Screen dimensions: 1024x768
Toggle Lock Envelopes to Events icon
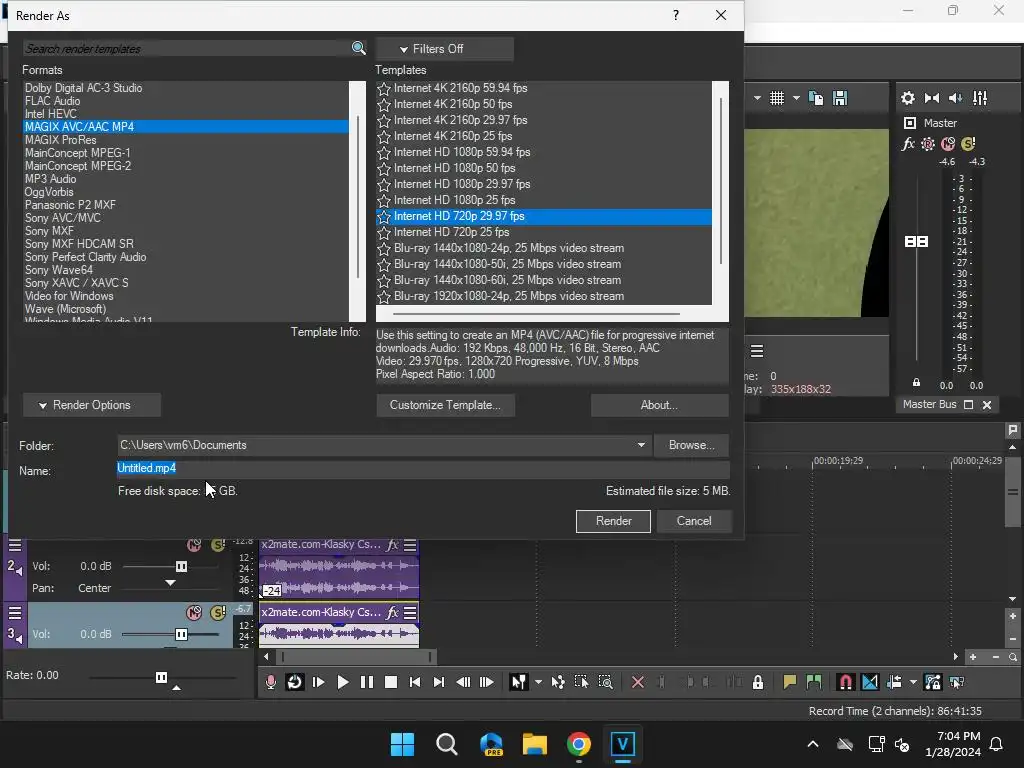(x=933, y=682)
